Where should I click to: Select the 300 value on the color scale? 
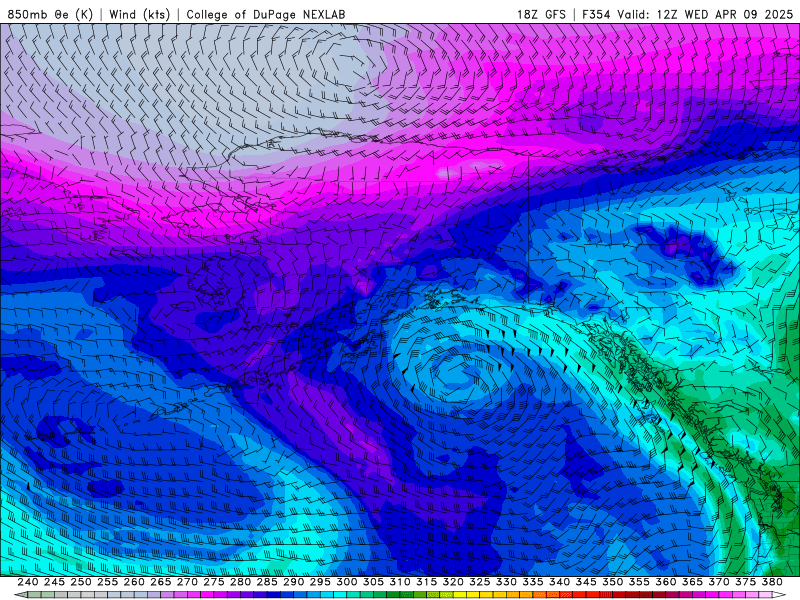pos(346,582)
